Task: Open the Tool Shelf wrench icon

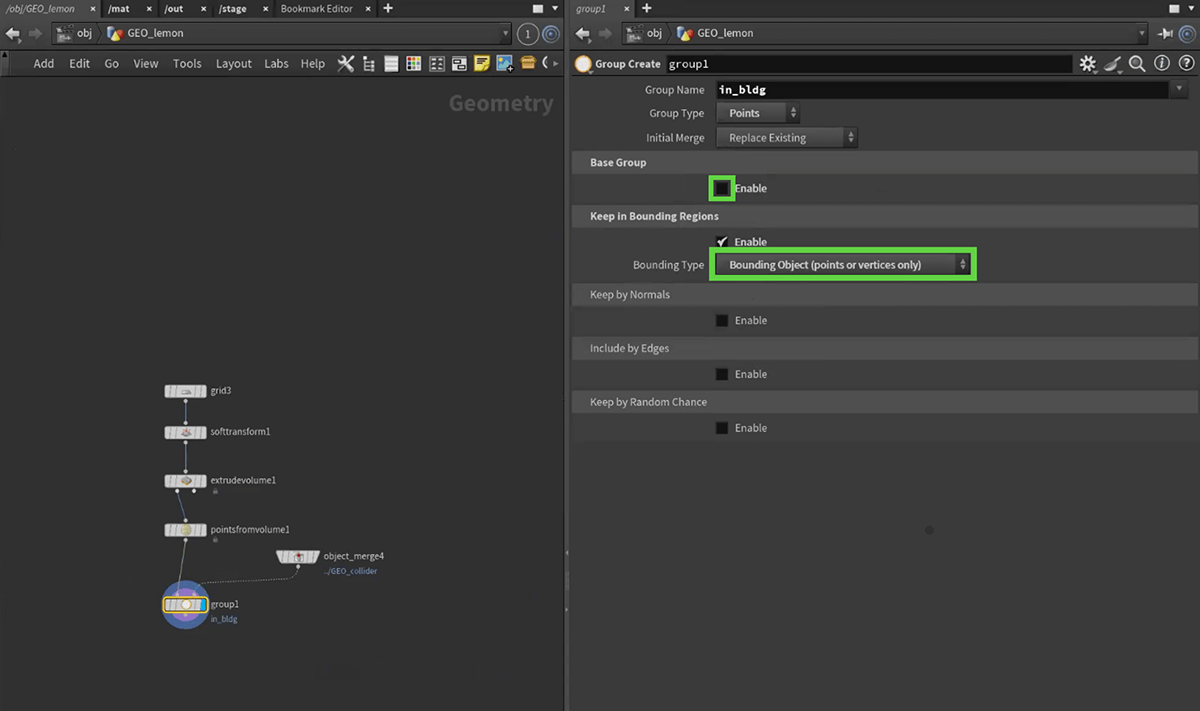Action: (346, 64)
